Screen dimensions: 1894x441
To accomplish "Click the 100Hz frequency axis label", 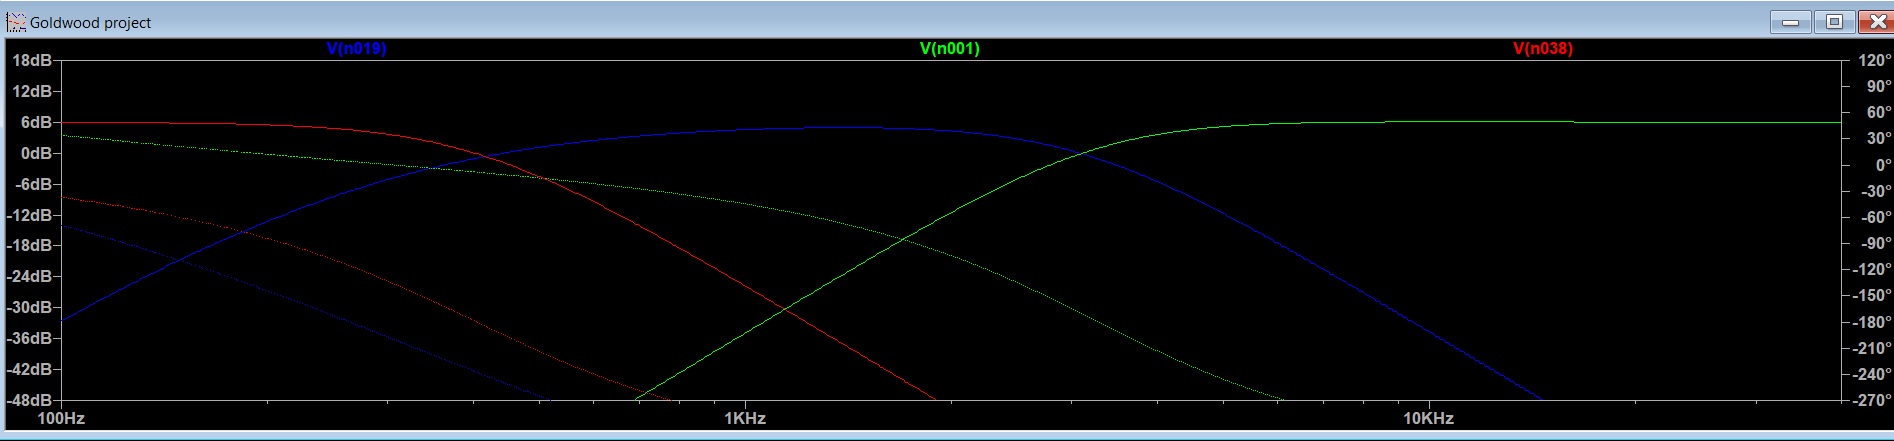I will (x=61, y=418).
